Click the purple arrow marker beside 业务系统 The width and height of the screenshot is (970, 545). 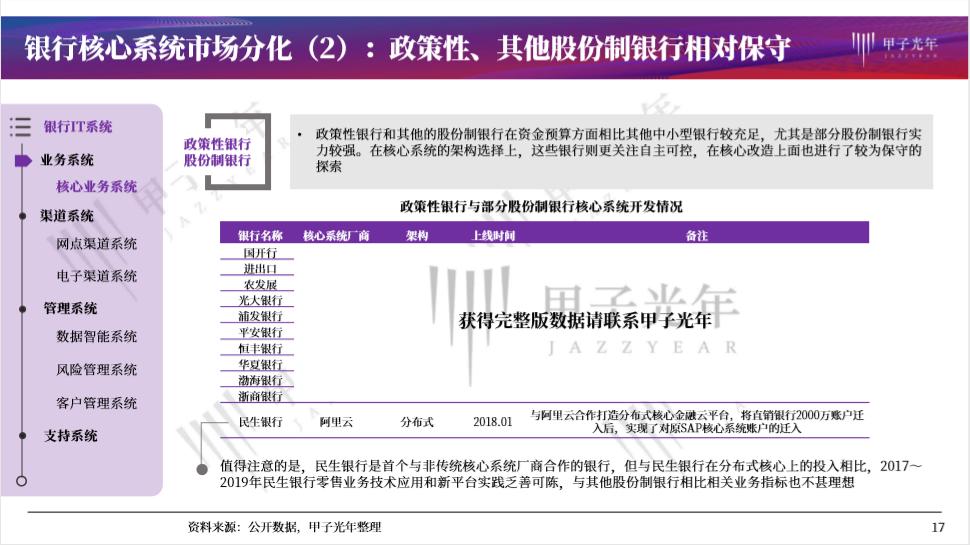tap(23, 160)
